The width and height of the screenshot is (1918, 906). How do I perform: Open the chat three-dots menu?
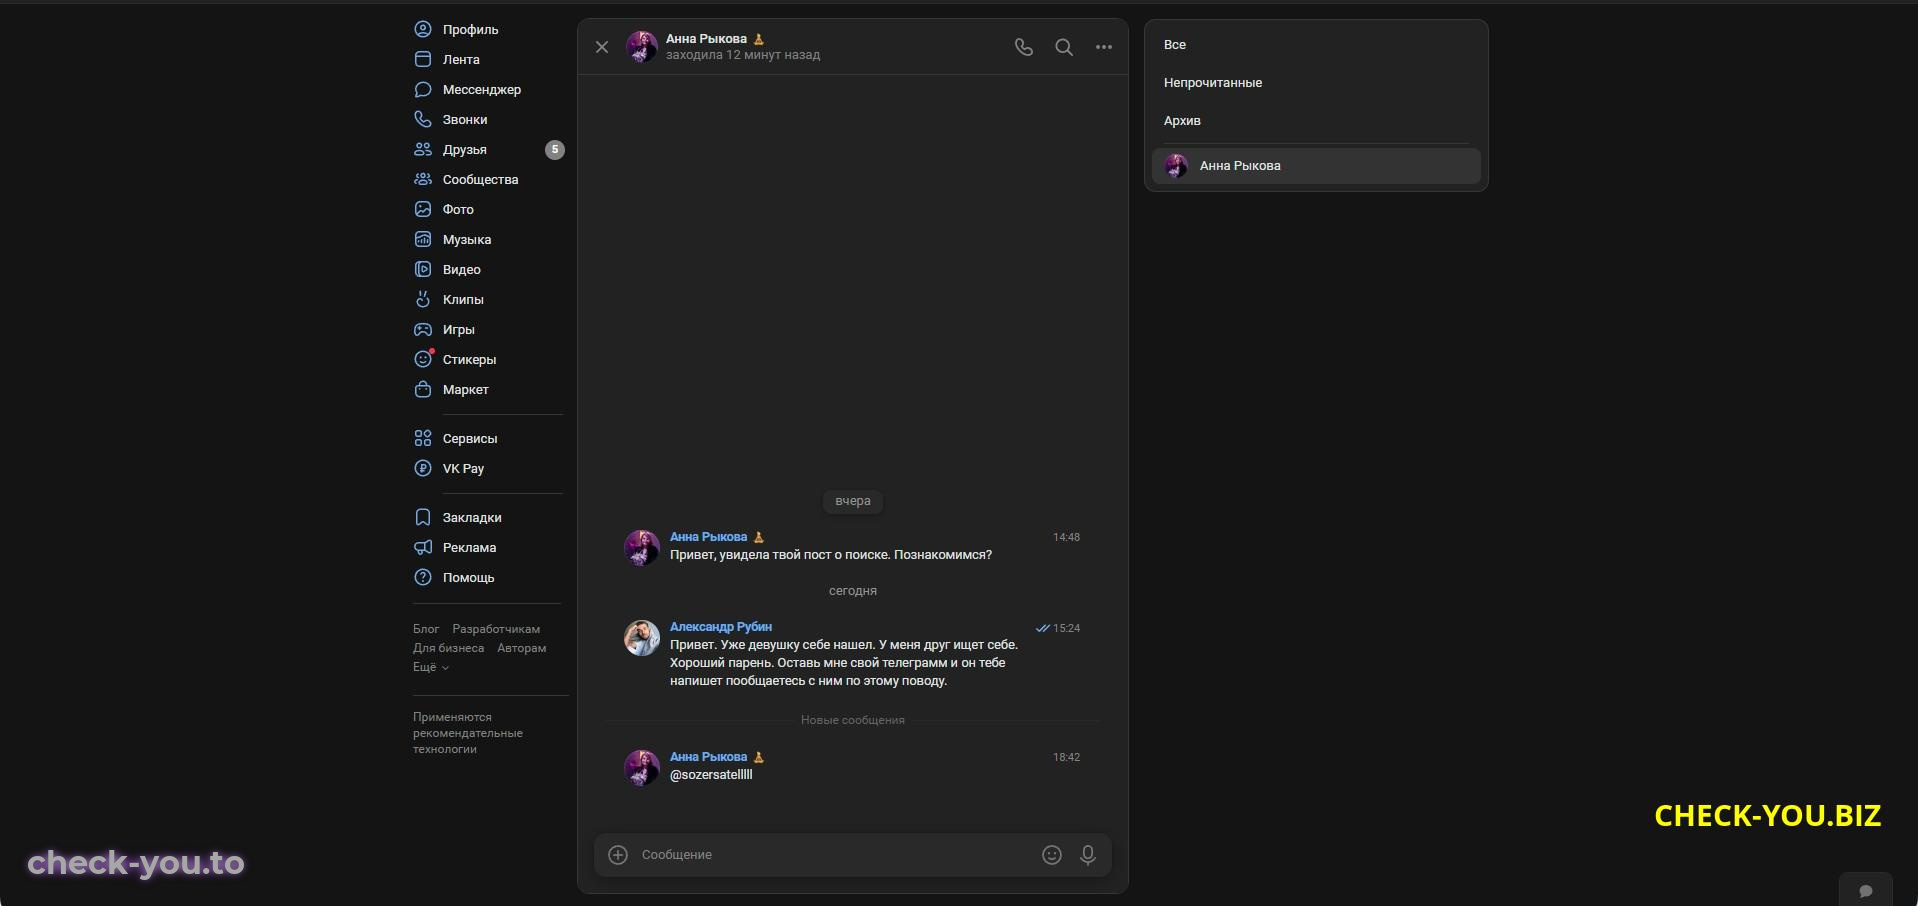click(1104, 47)
